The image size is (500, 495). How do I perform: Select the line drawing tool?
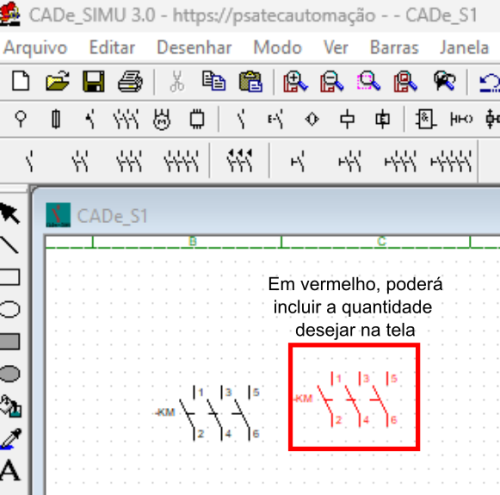9,245
